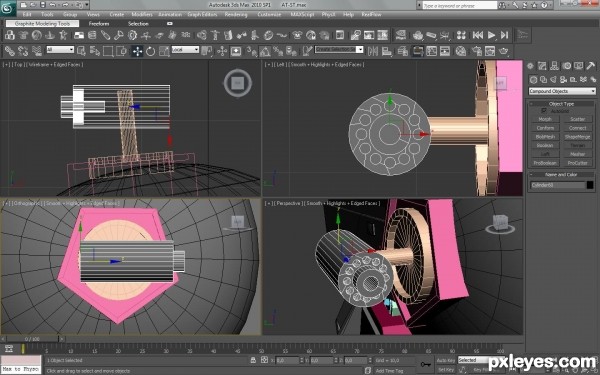Click the ProBoolean button

coord(545,163)
